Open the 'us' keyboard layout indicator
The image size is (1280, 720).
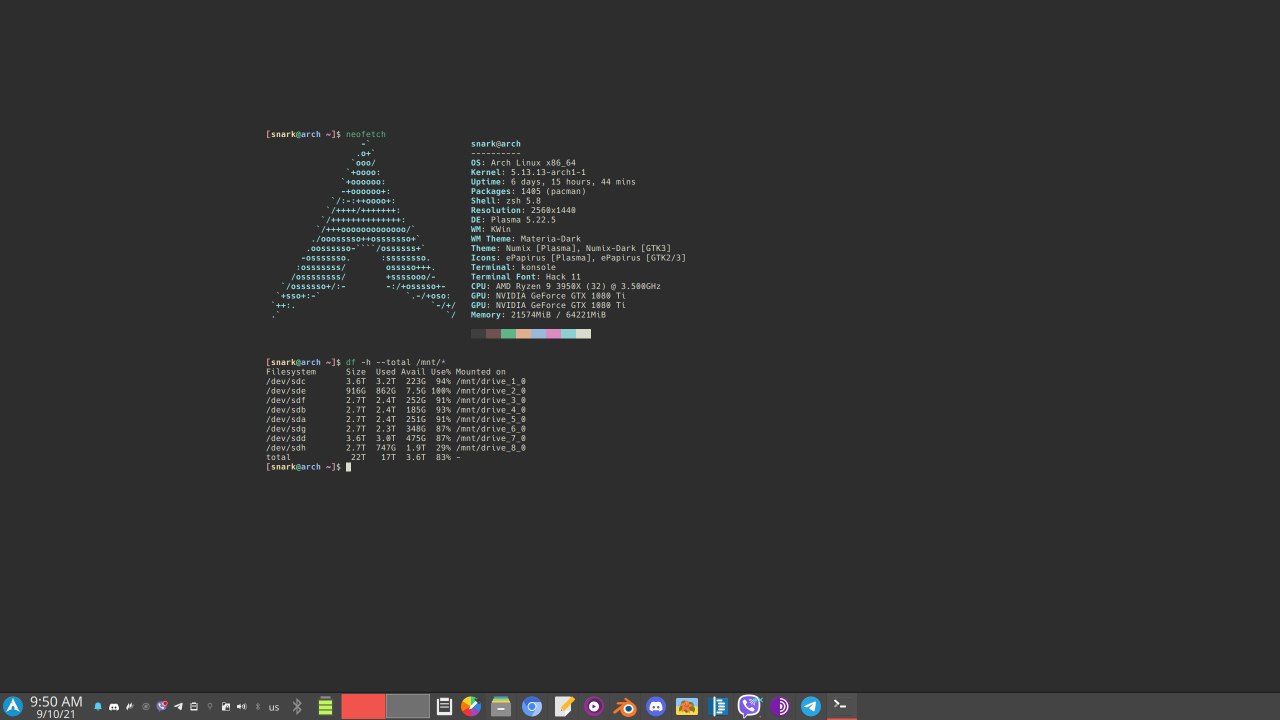click(274, 708)
